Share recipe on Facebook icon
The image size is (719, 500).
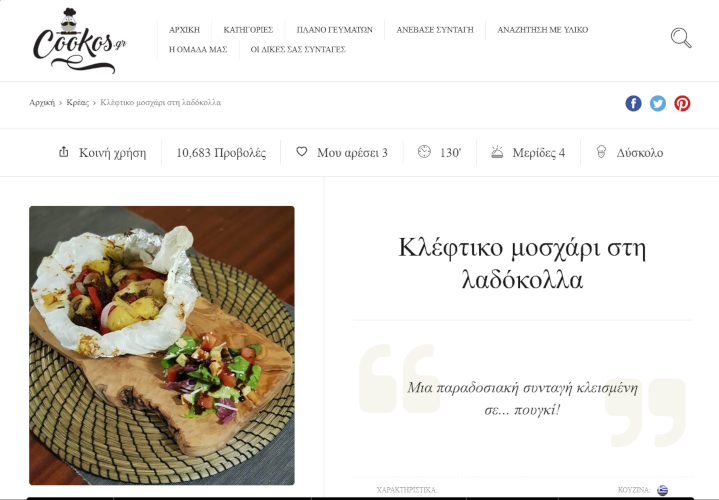point(633,103)
